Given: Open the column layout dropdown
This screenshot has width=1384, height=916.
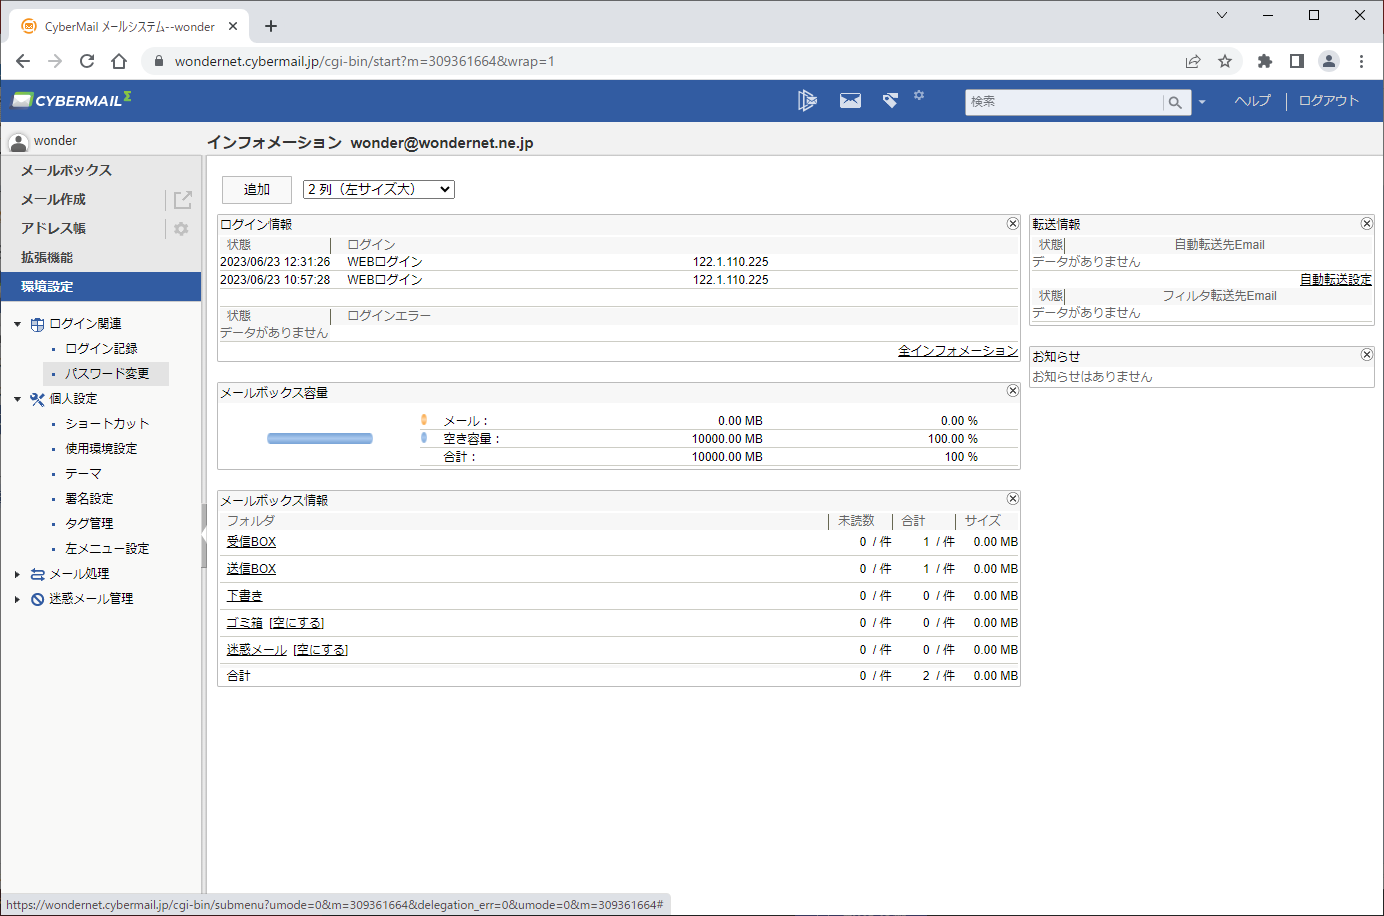Looking at the screenshot, I should 379,189.
